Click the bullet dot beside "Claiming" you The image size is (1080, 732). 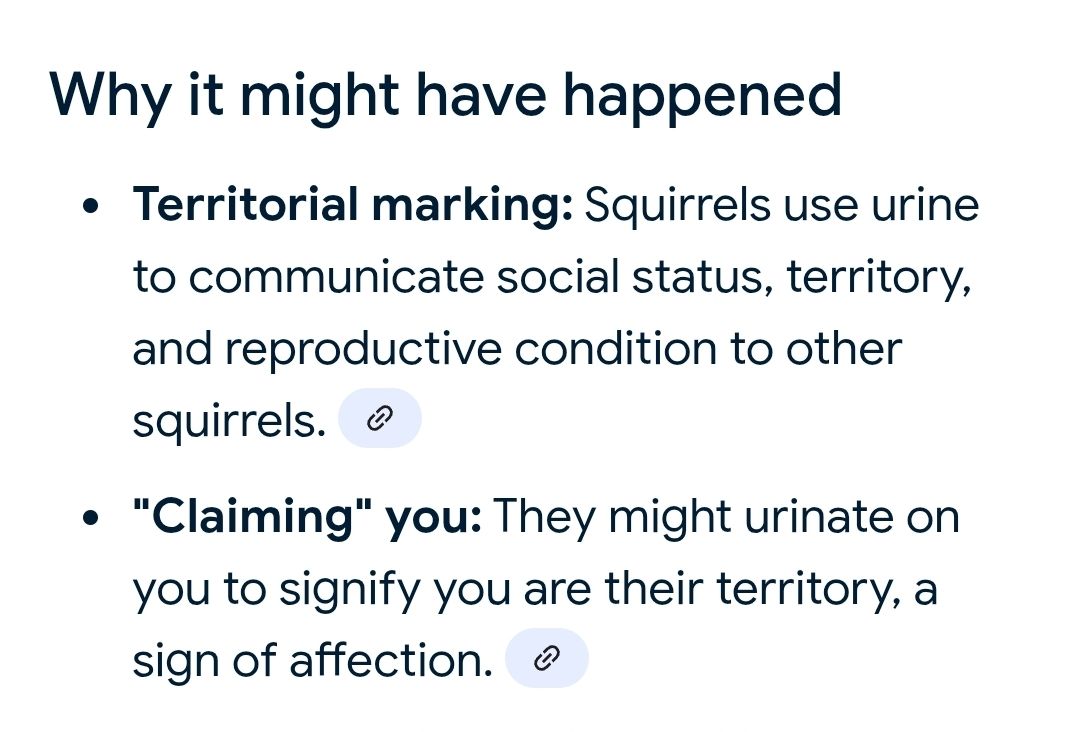90,517
